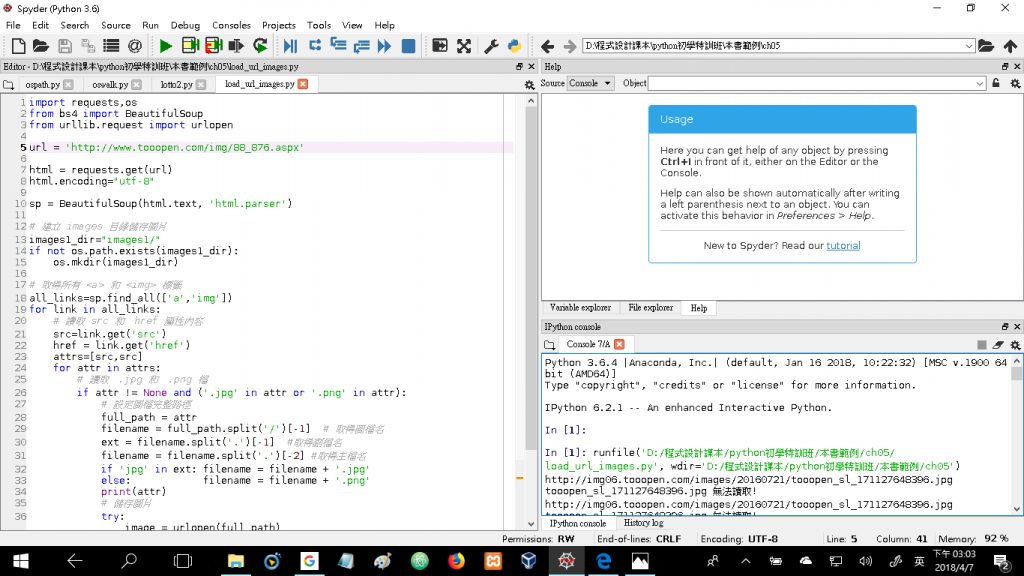This screenshot has width=1024, height=576.
Task: Expand the working directory path dropdown
Action: point(968,46)
